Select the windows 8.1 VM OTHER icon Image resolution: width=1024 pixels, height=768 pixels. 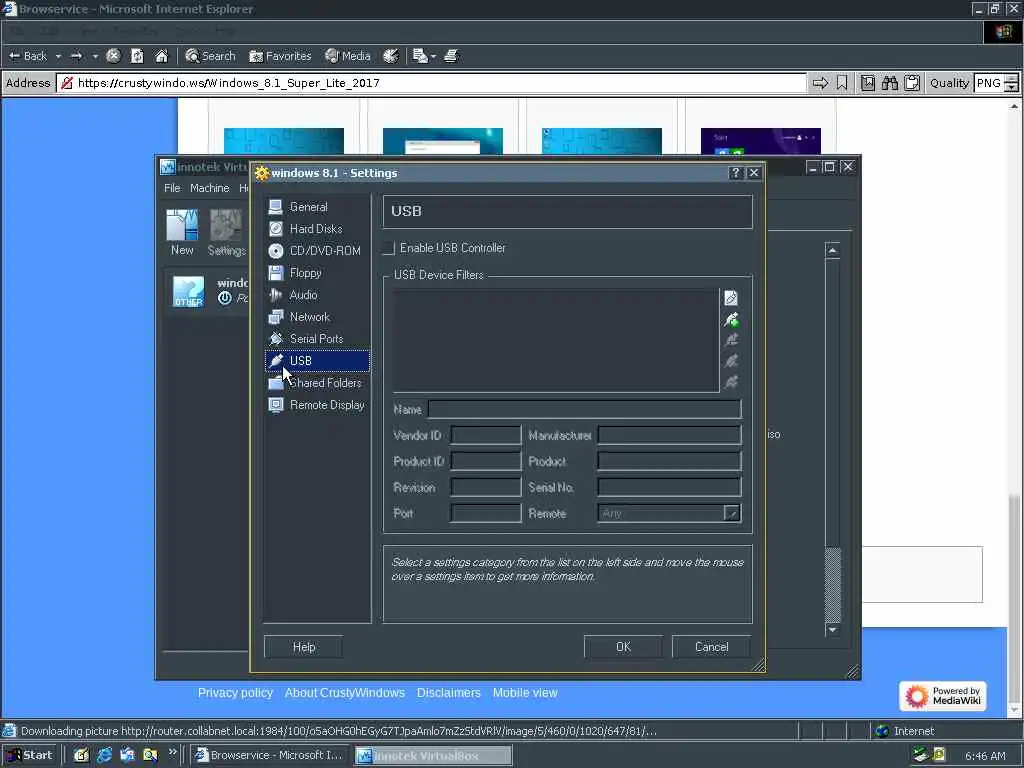pos(189,292)
